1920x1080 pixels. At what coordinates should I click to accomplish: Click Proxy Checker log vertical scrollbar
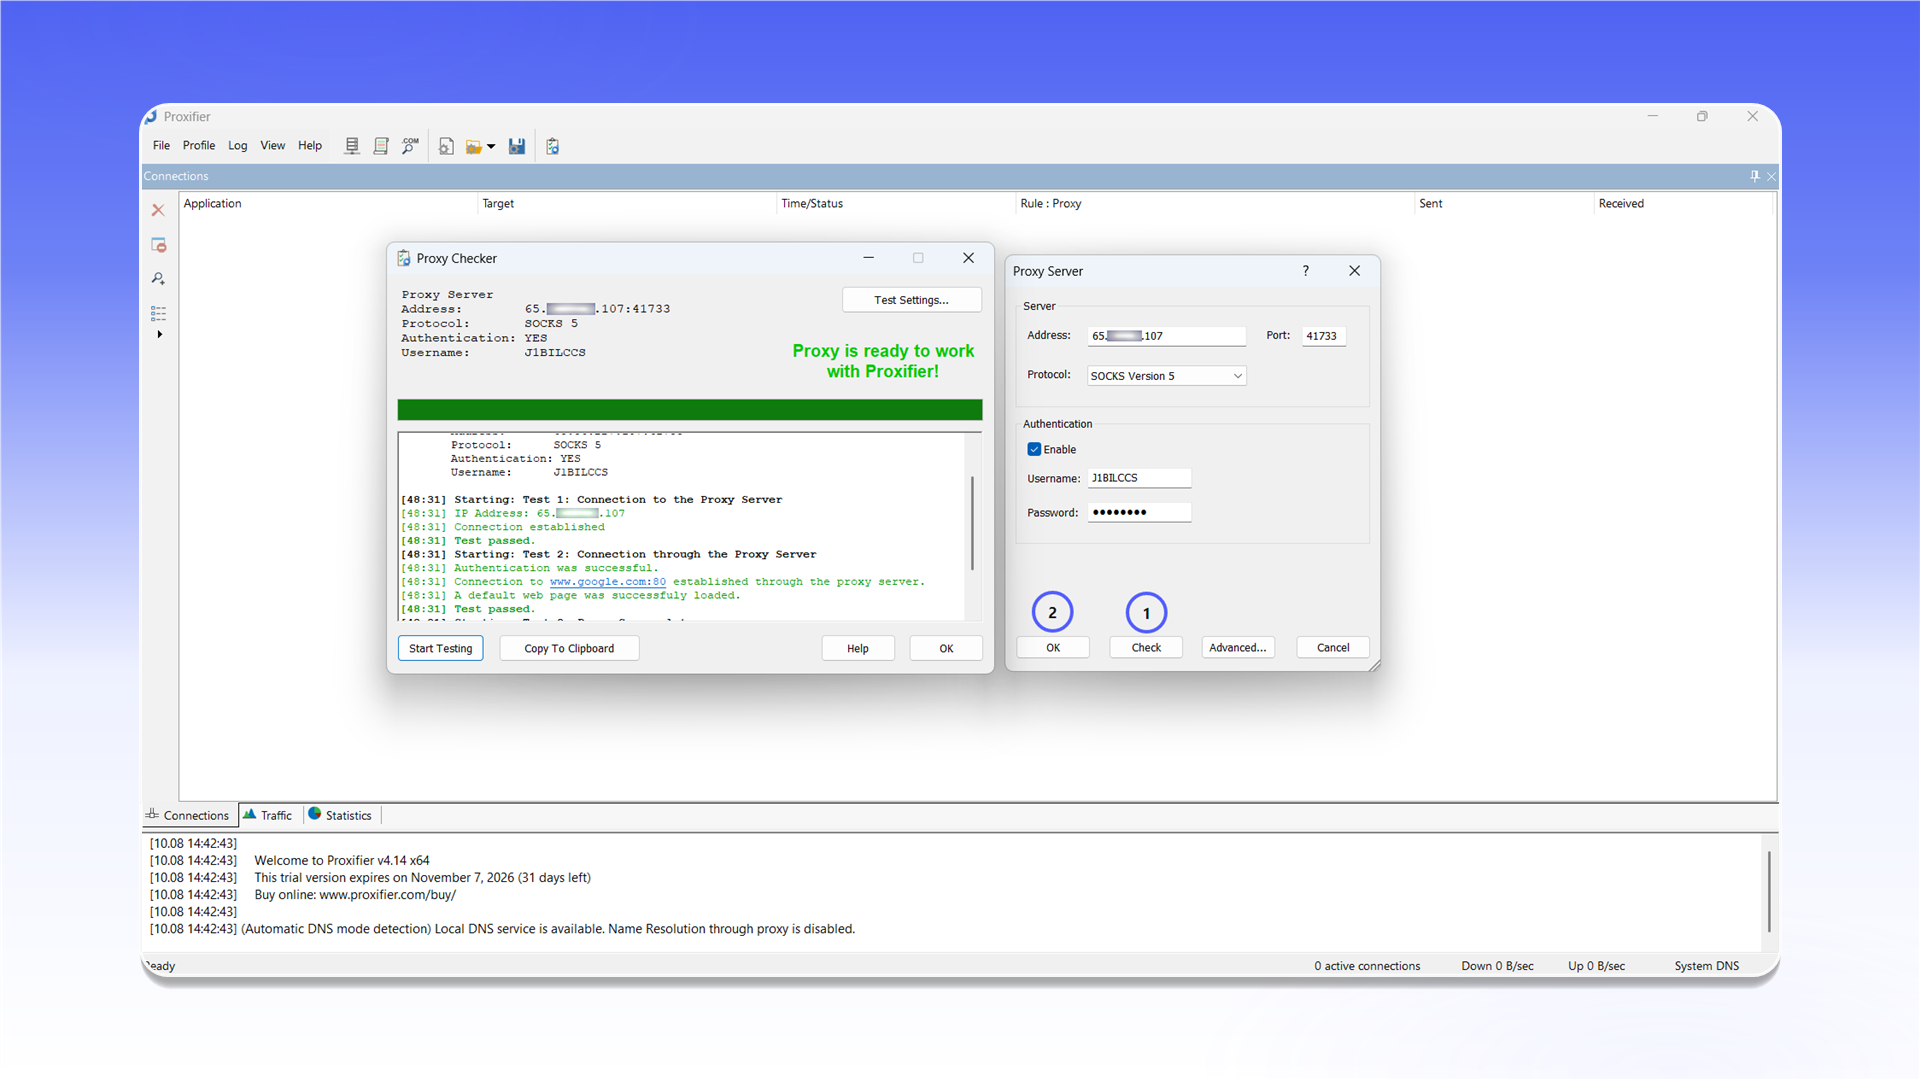pyautogui.click(x=972, y=524)
